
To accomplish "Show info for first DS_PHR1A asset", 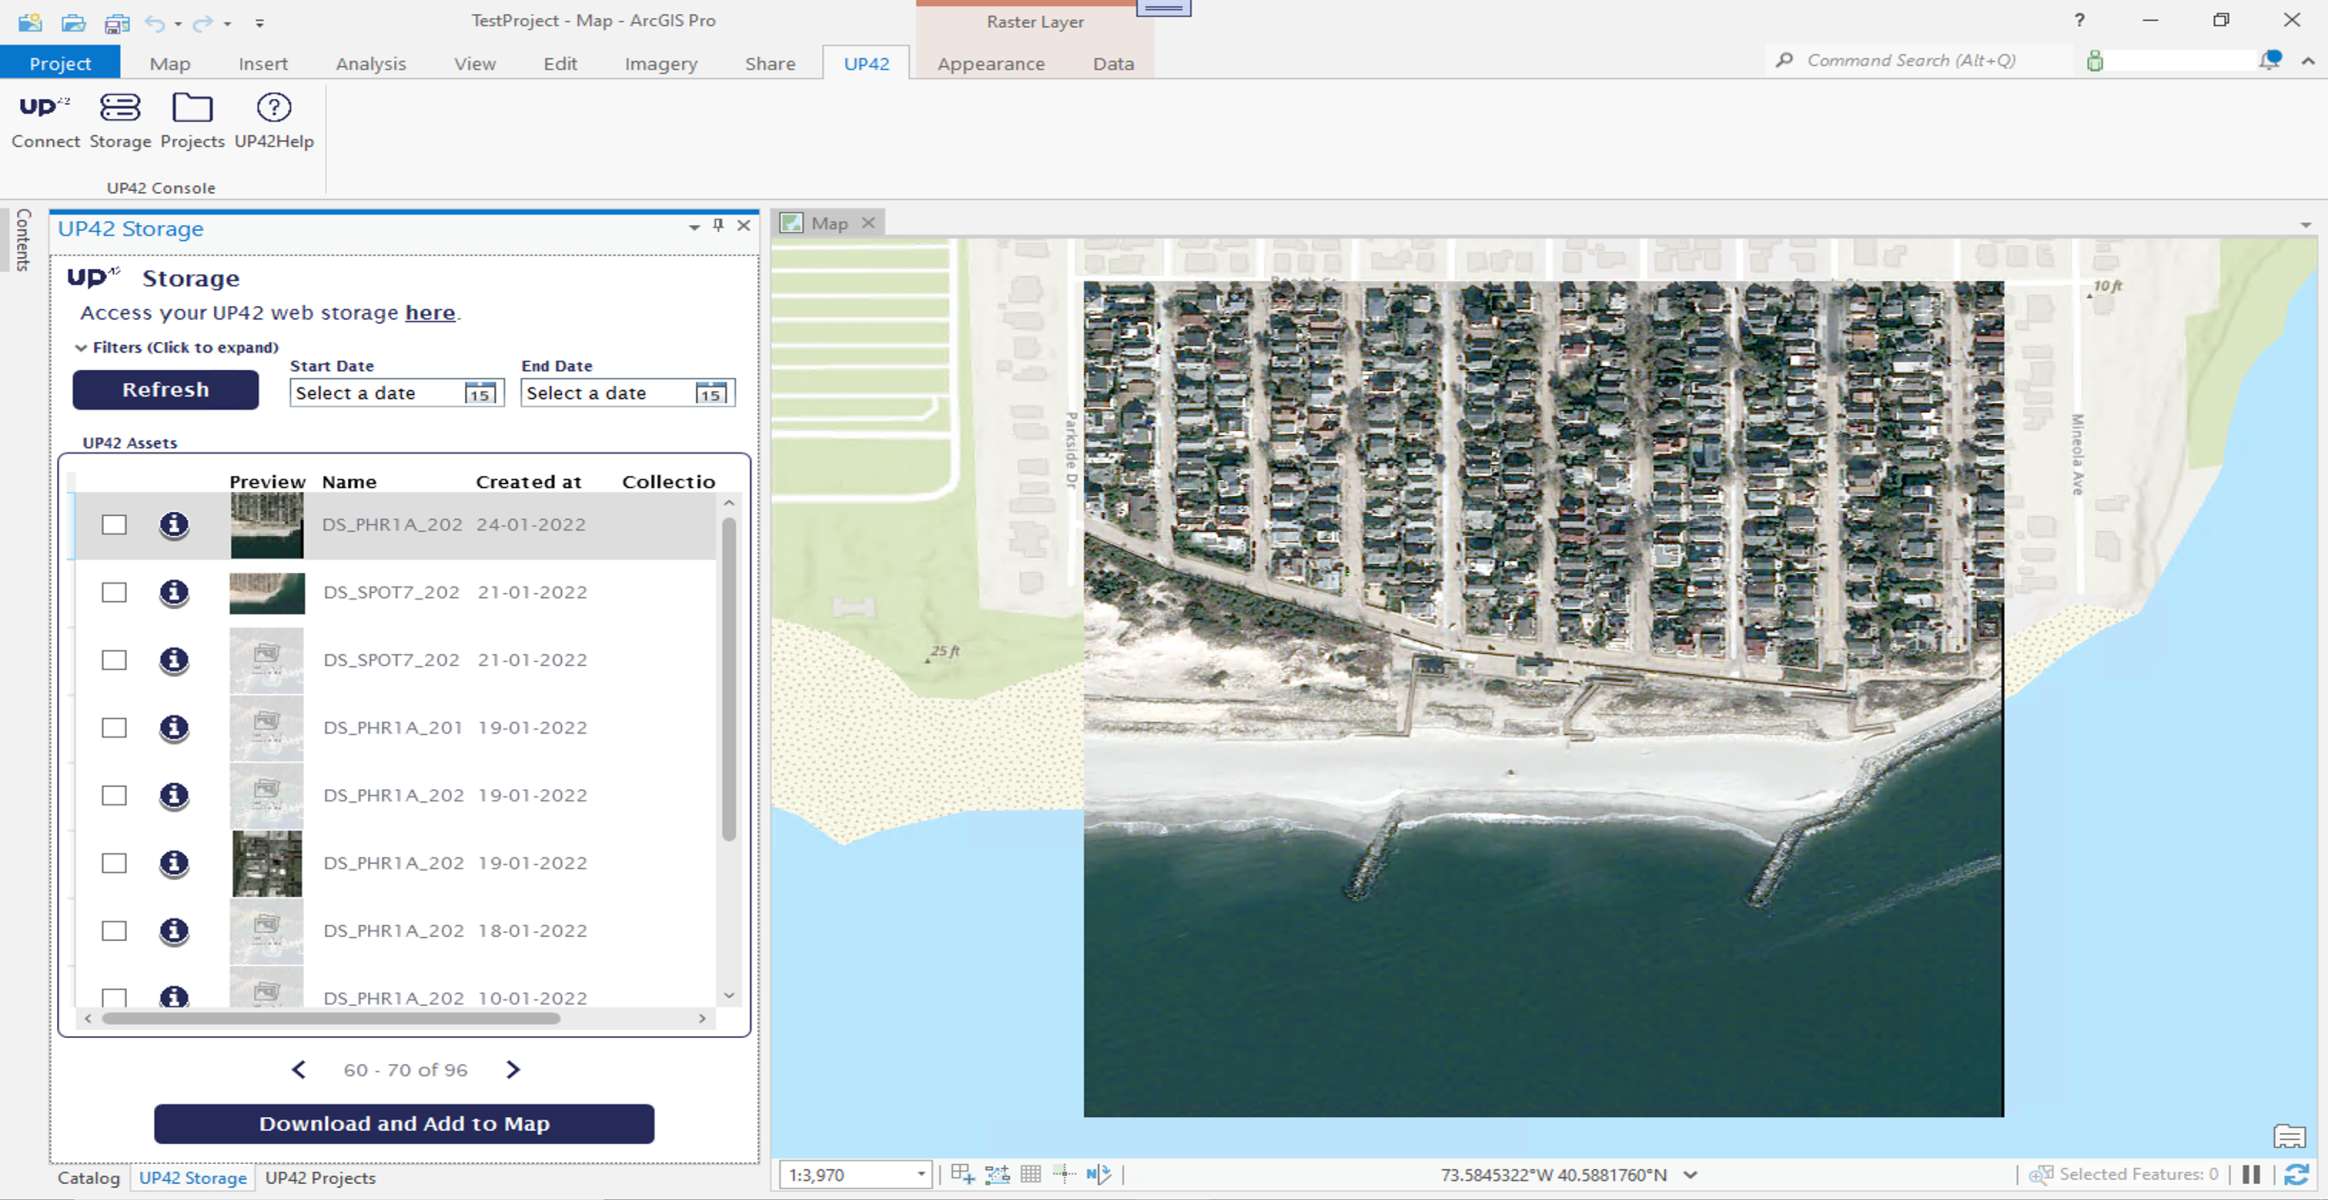I will click(x=174, y=525).
